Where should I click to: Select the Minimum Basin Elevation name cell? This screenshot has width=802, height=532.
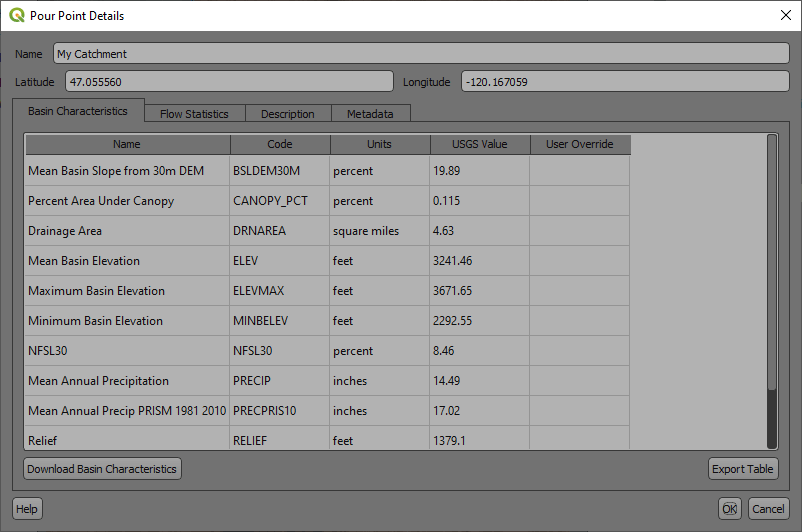pos(127,321)
